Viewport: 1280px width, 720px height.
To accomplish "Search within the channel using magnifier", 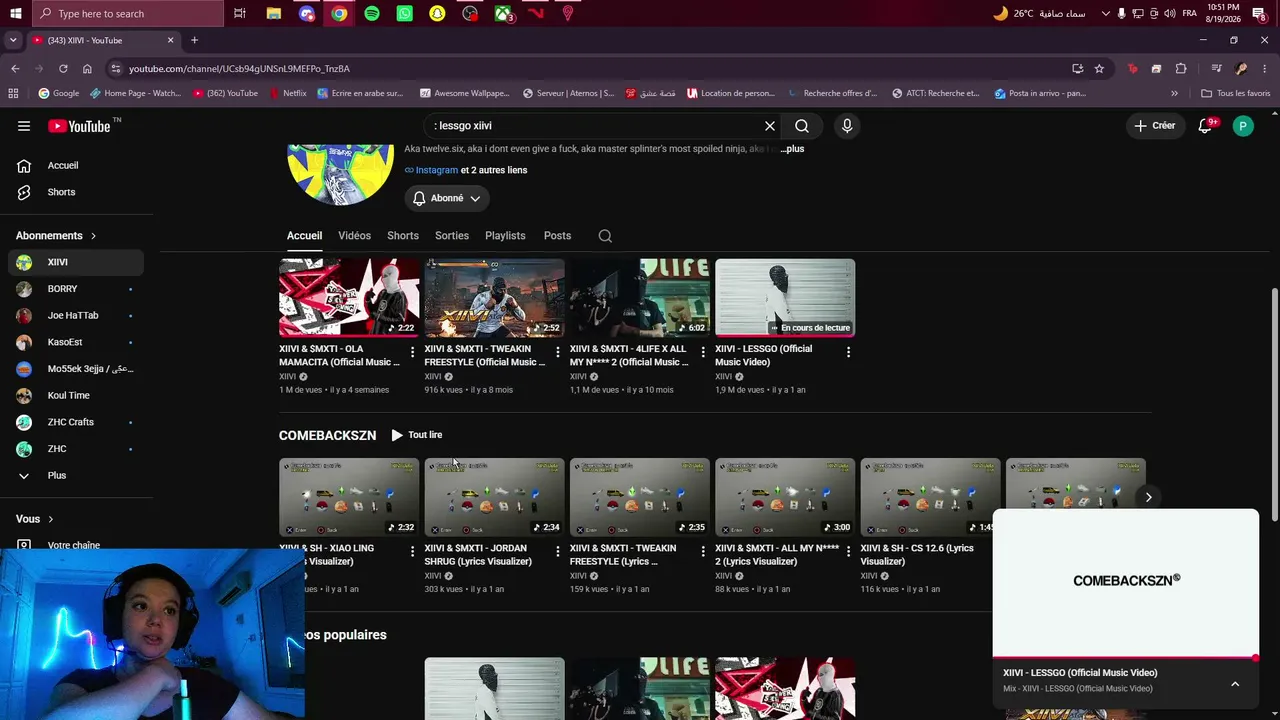I will point(605,236).
